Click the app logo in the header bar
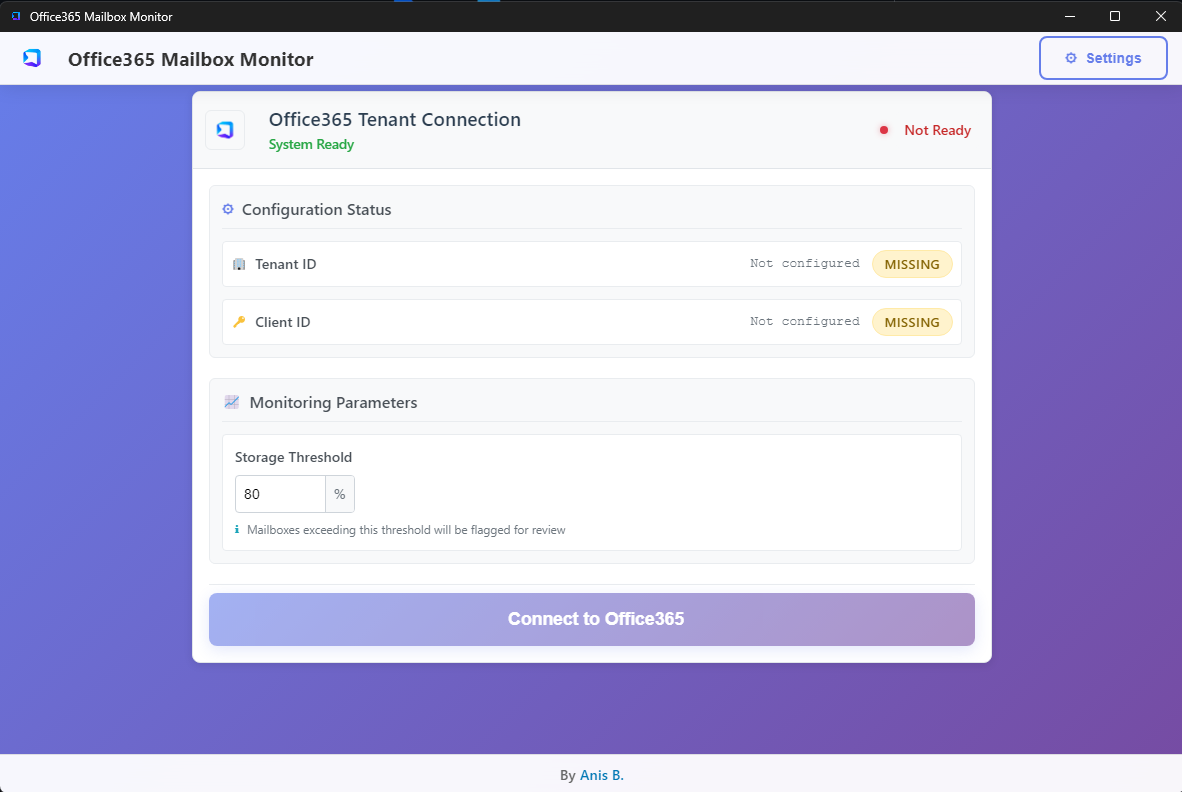1182x792 pixels. tap(32, 59)
